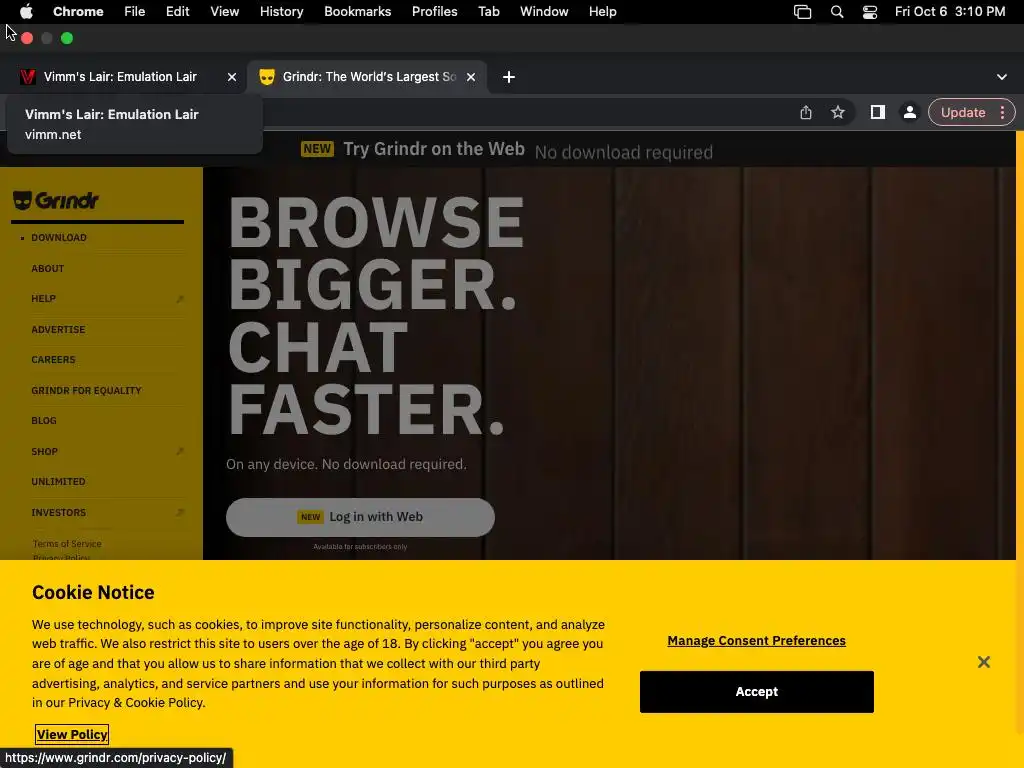
Task: Toggle the Chrome side panel
Action: tap(878, 112)
